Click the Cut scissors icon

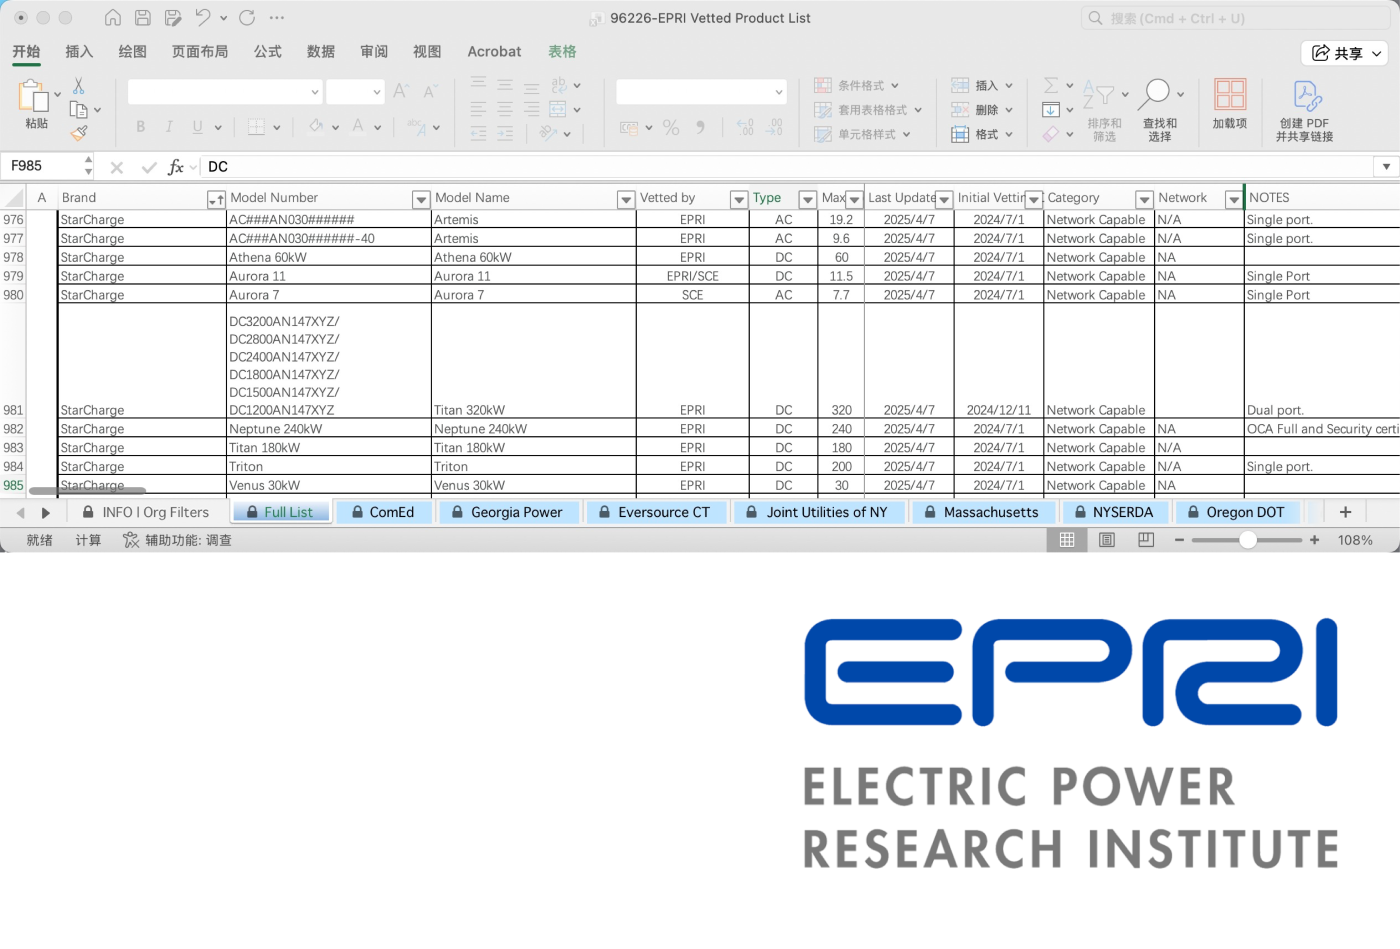click(x=79, y=87)
